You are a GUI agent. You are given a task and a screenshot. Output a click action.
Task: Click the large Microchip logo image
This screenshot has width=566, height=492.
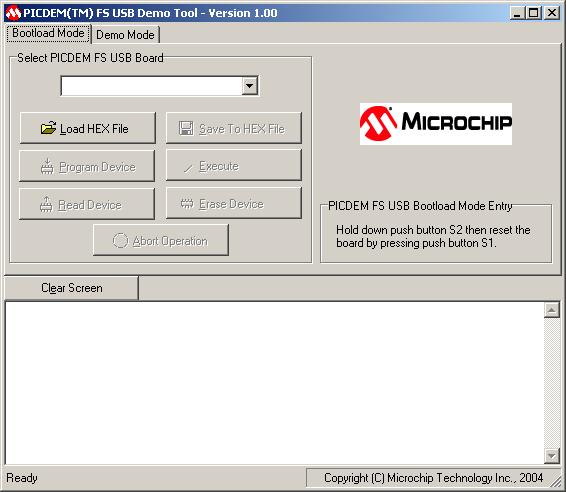coord(436,124)
